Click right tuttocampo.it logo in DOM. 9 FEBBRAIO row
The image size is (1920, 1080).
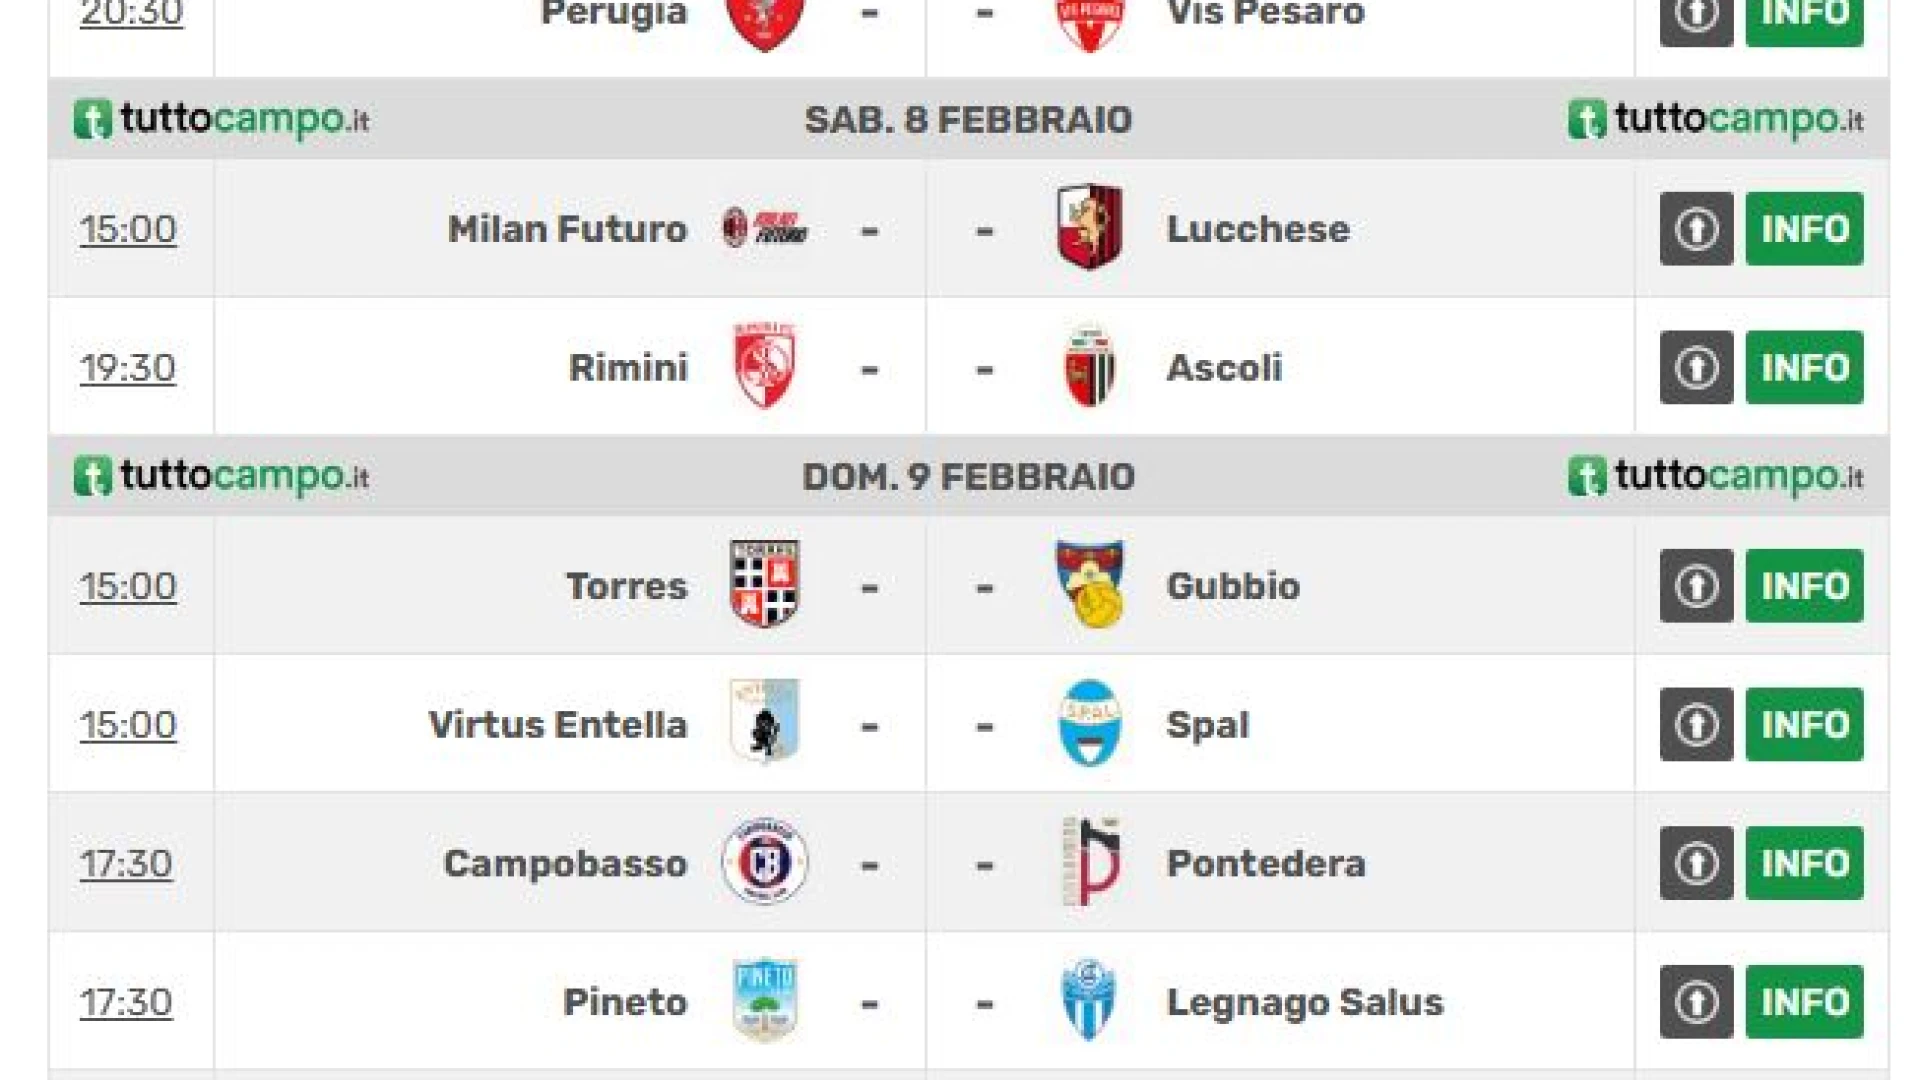point(1715,477)
